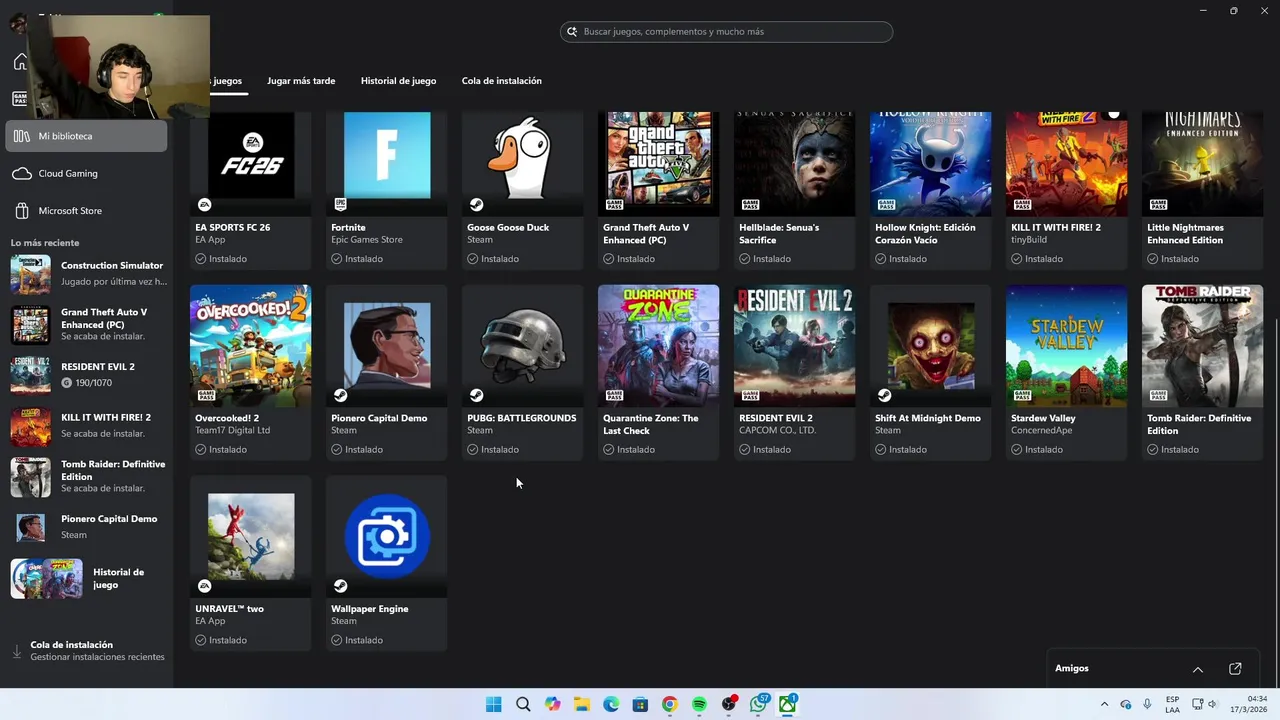Open Pionero Capital Demo library card
Screen dimensions: 1280x720
pos(387,372)
